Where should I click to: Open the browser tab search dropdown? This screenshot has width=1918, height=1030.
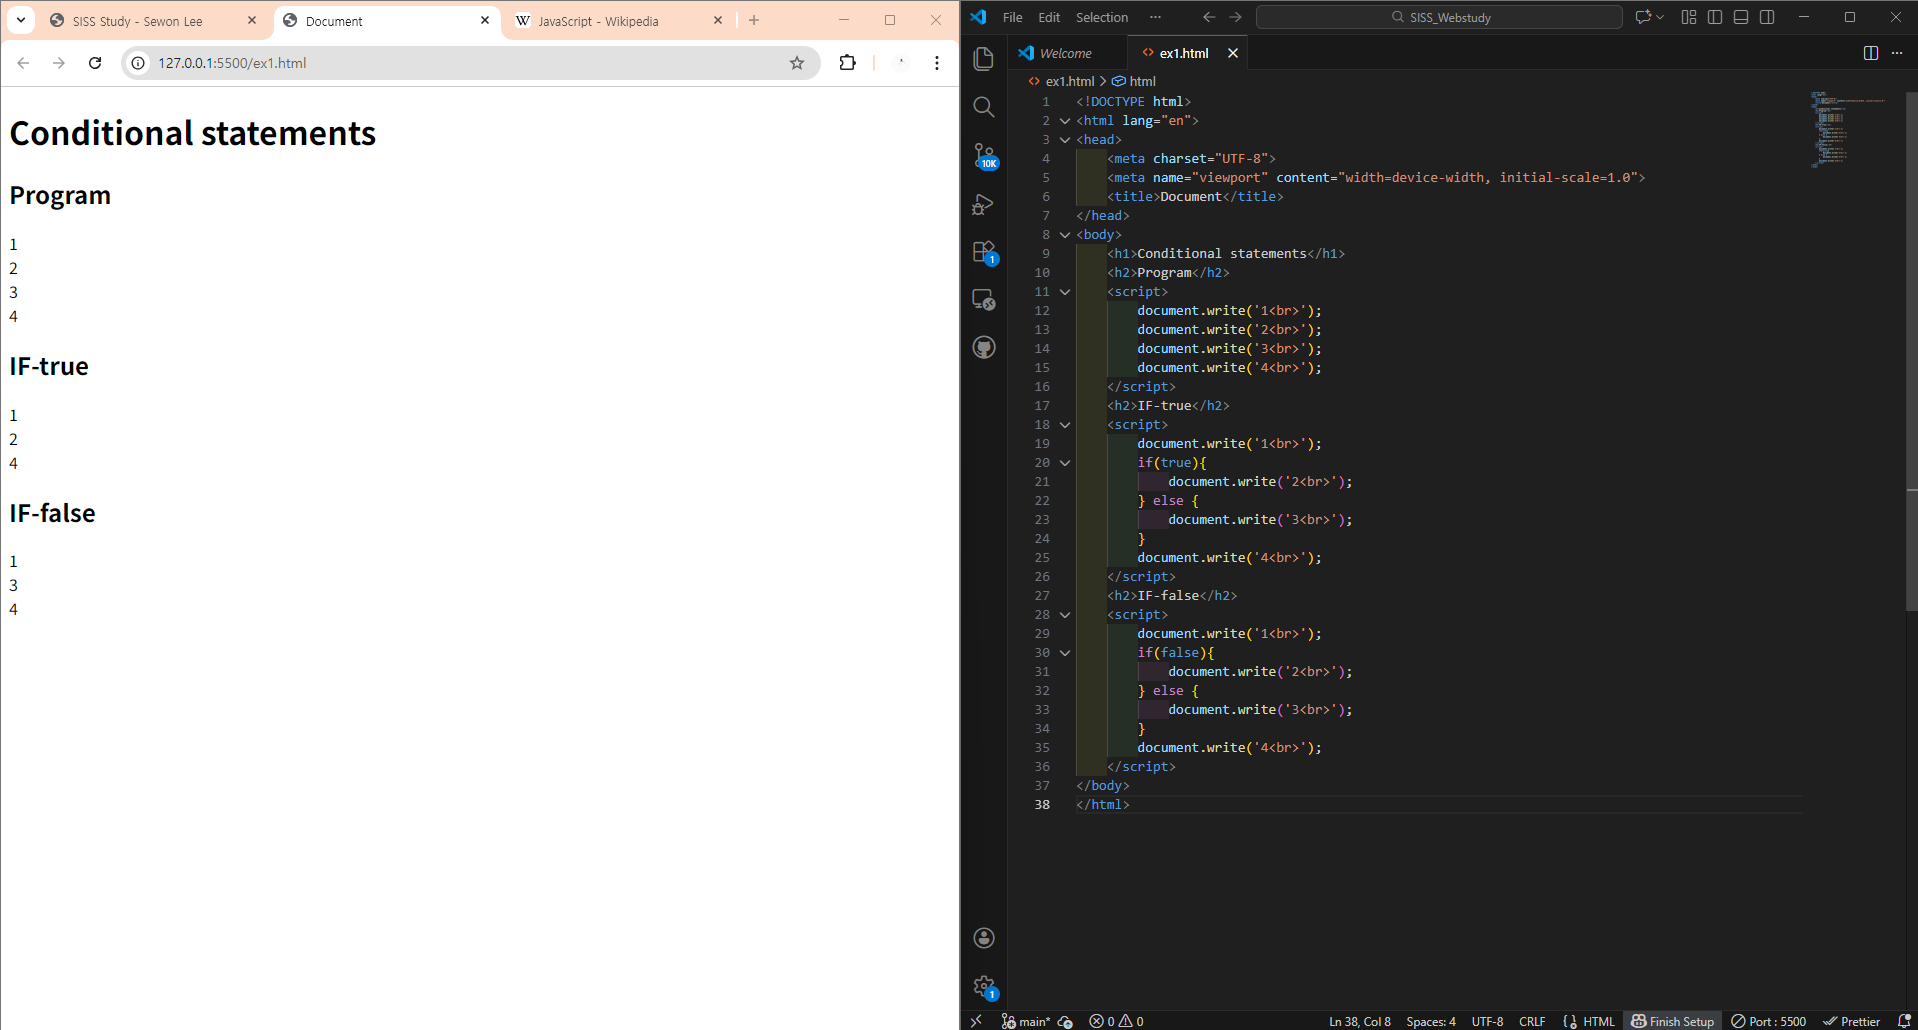pyautogui.click(x=21, y=20)
